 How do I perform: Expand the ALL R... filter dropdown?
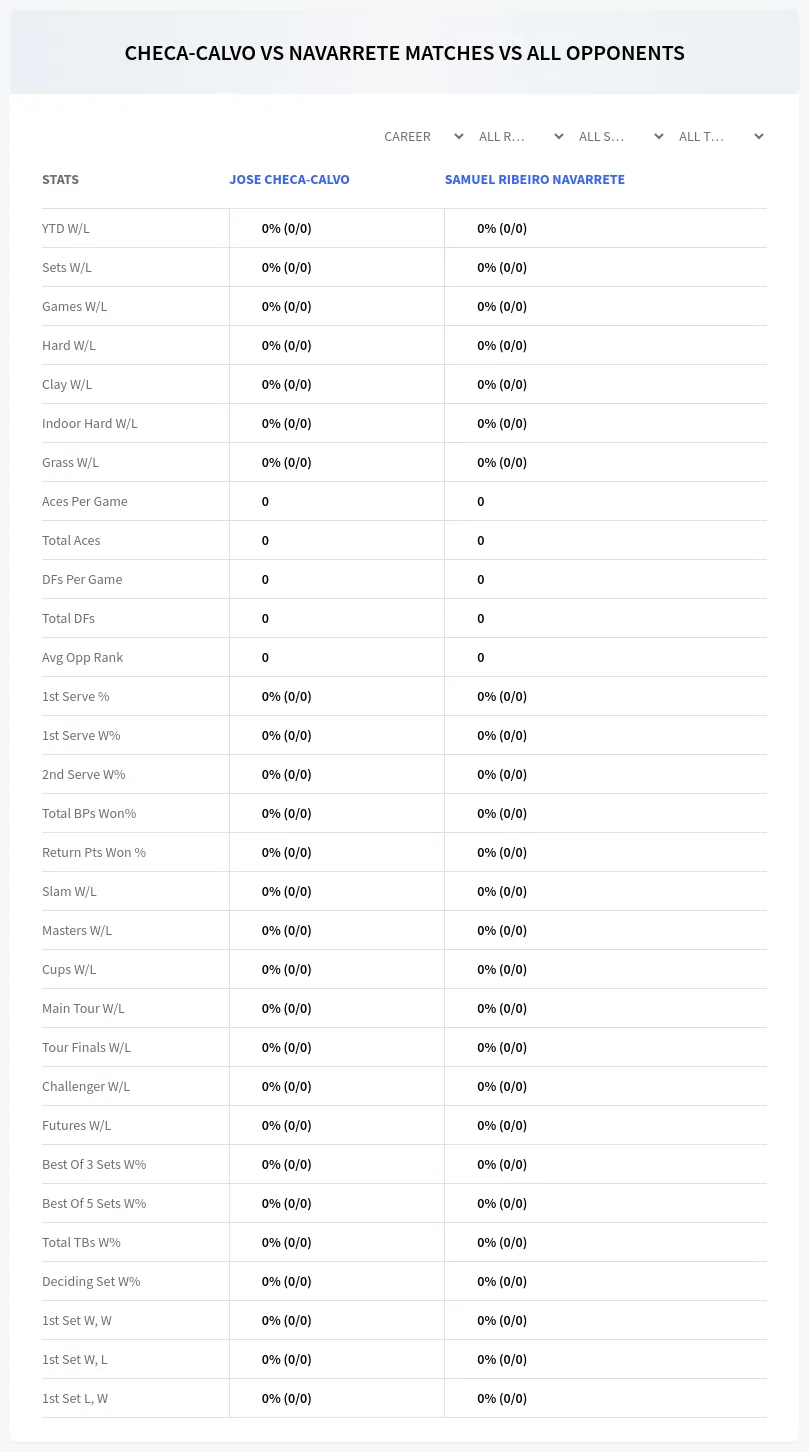pyautogui.click(x=520, y=136)
